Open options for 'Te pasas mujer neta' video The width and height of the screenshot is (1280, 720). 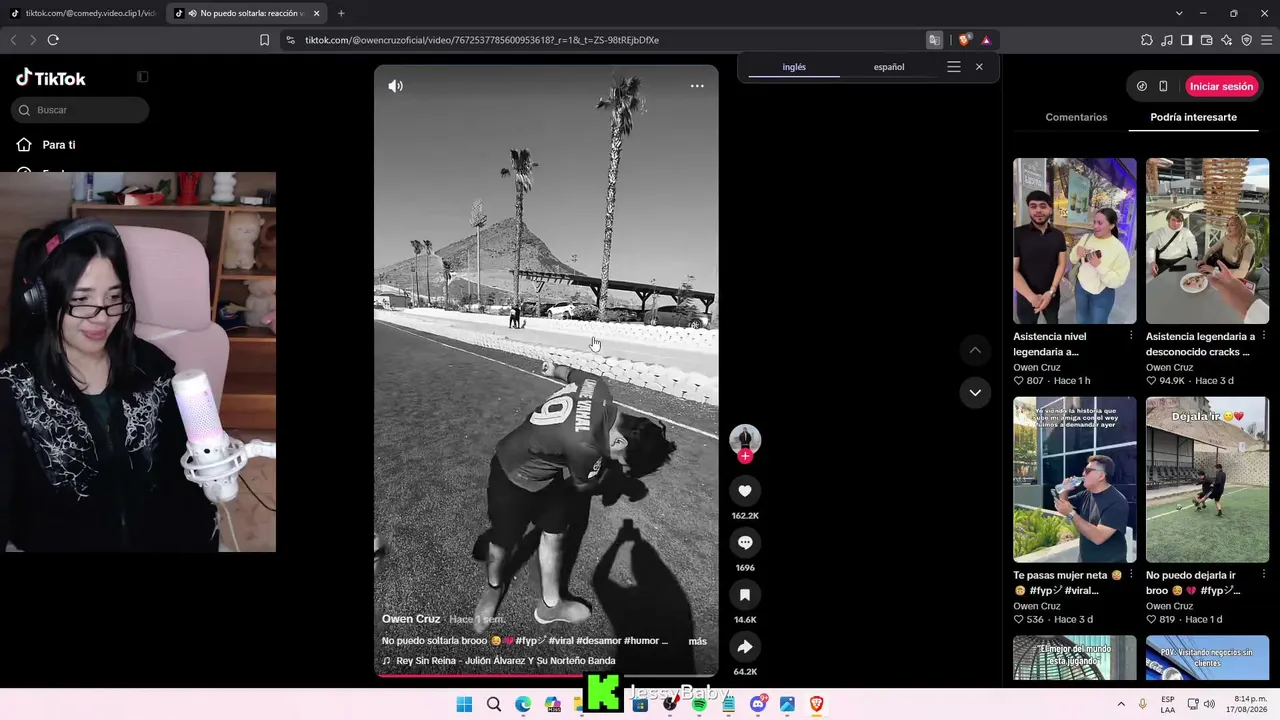coord(1131,575)
